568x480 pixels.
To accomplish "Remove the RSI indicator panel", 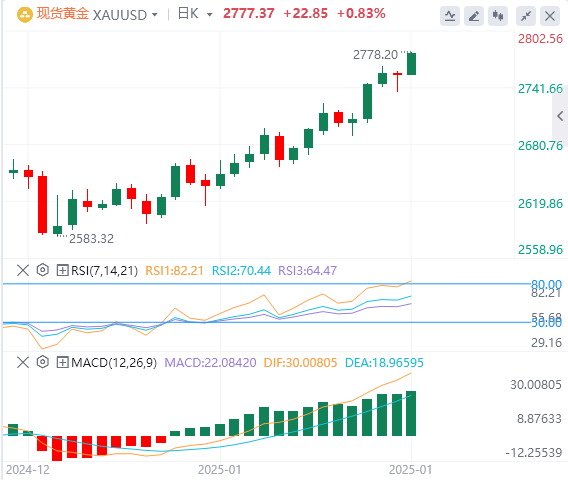I will click(23, 270).
